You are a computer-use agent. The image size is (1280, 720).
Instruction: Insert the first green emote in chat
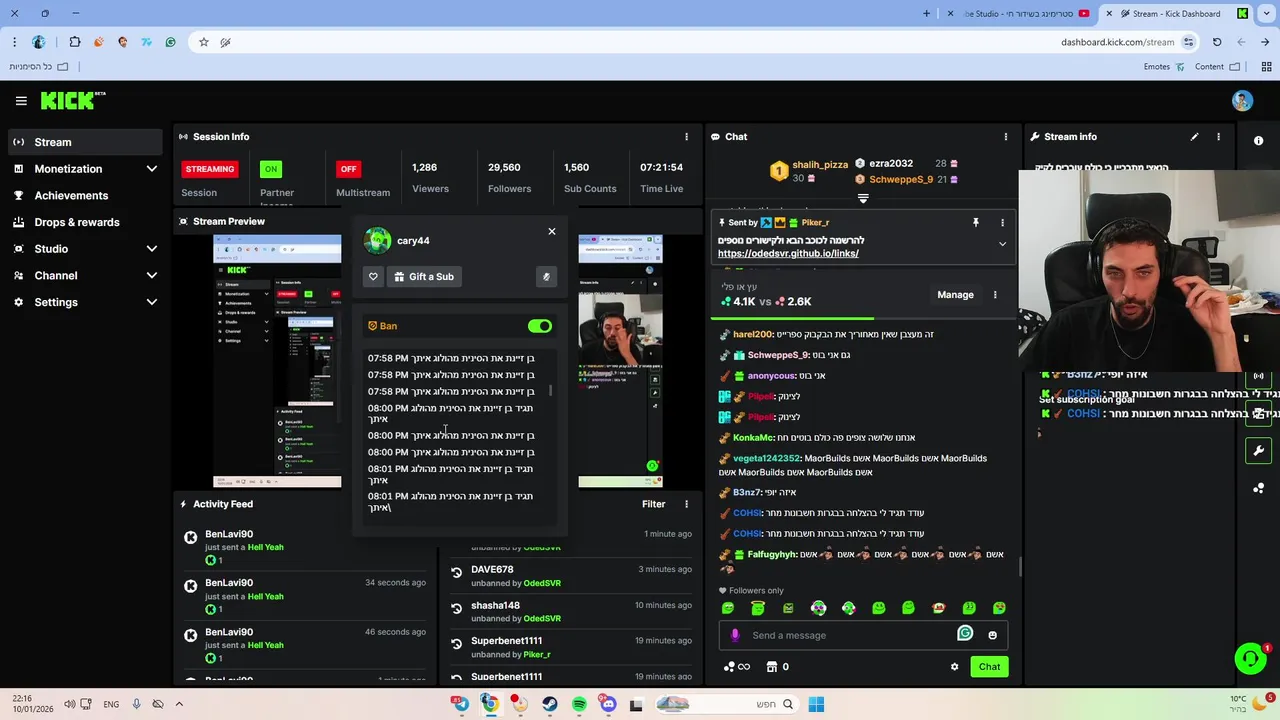pos(728,608)
